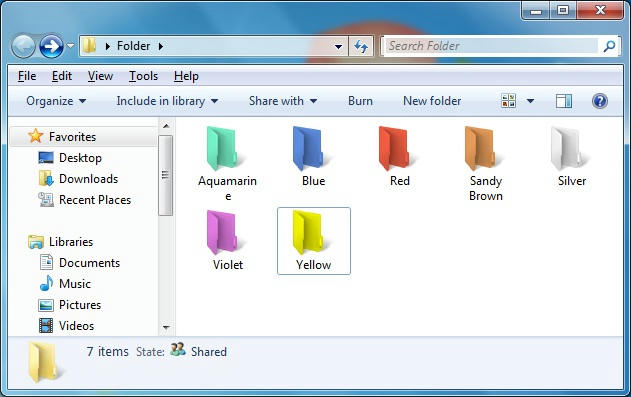The height and width of the screenshot is (397, 631).
Task: Click the Burn button
Action: pos(360,101)
